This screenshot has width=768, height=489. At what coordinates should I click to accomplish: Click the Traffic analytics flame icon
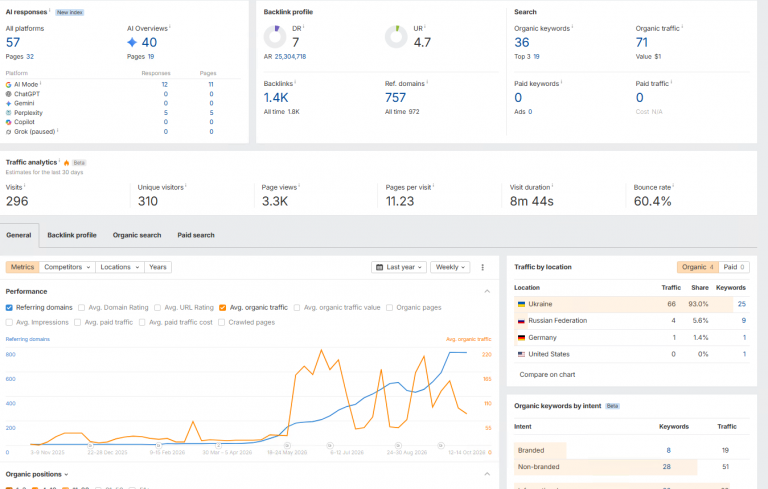[x=66, y=163]
